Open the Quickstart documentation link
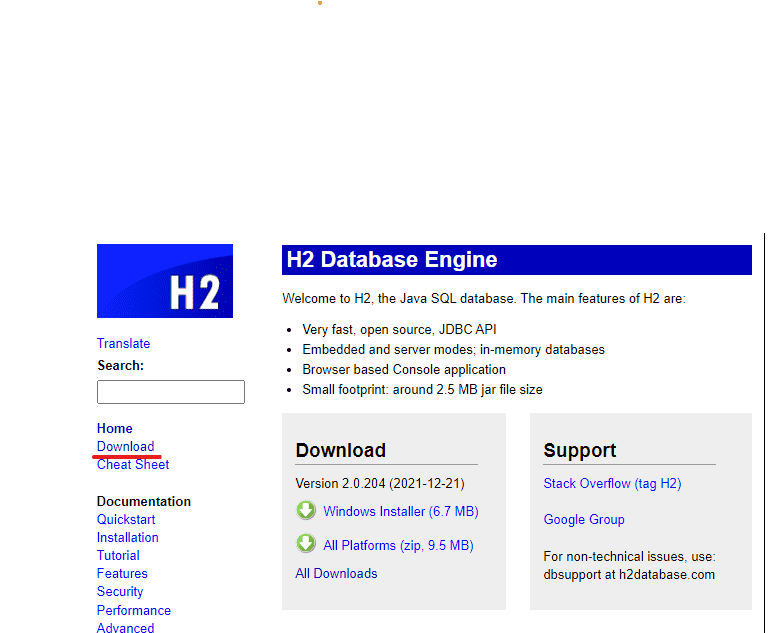 tap(126, 519)
